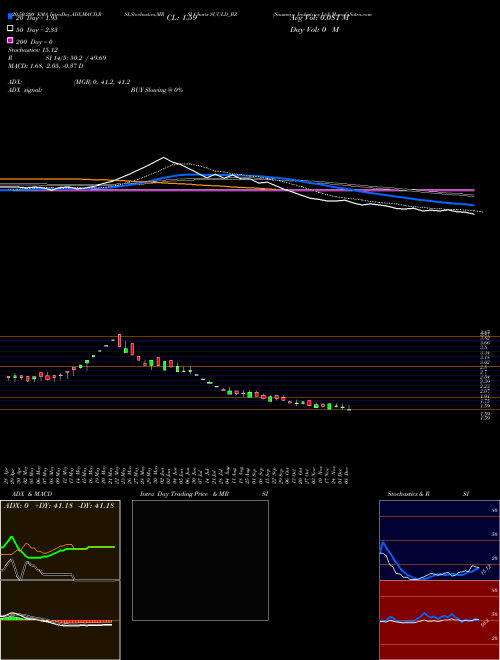Click the magenta 200 Day legend swatch
Image resolution: width=500 pixels, height=660 pixels.
tap(10, 40)
